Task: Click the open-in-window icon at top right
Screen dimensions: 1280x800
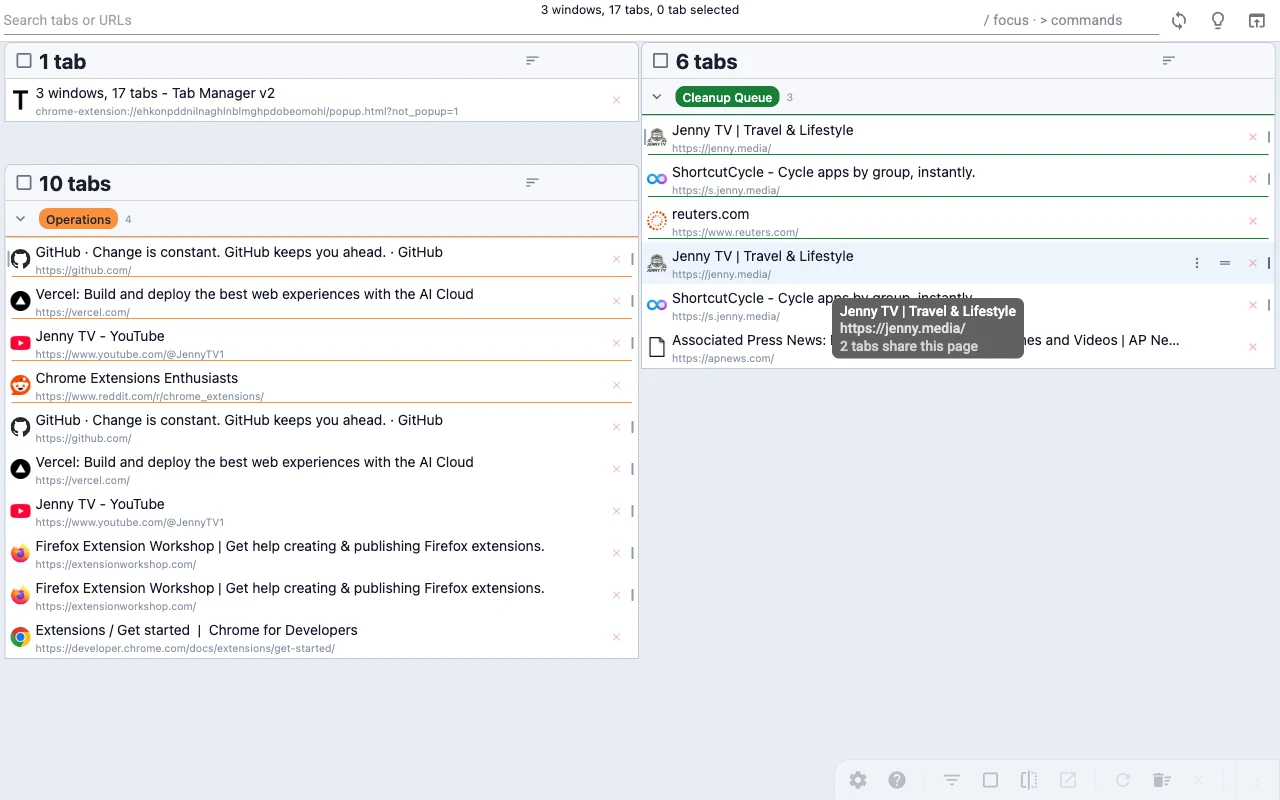Action: click(1257, 21)
